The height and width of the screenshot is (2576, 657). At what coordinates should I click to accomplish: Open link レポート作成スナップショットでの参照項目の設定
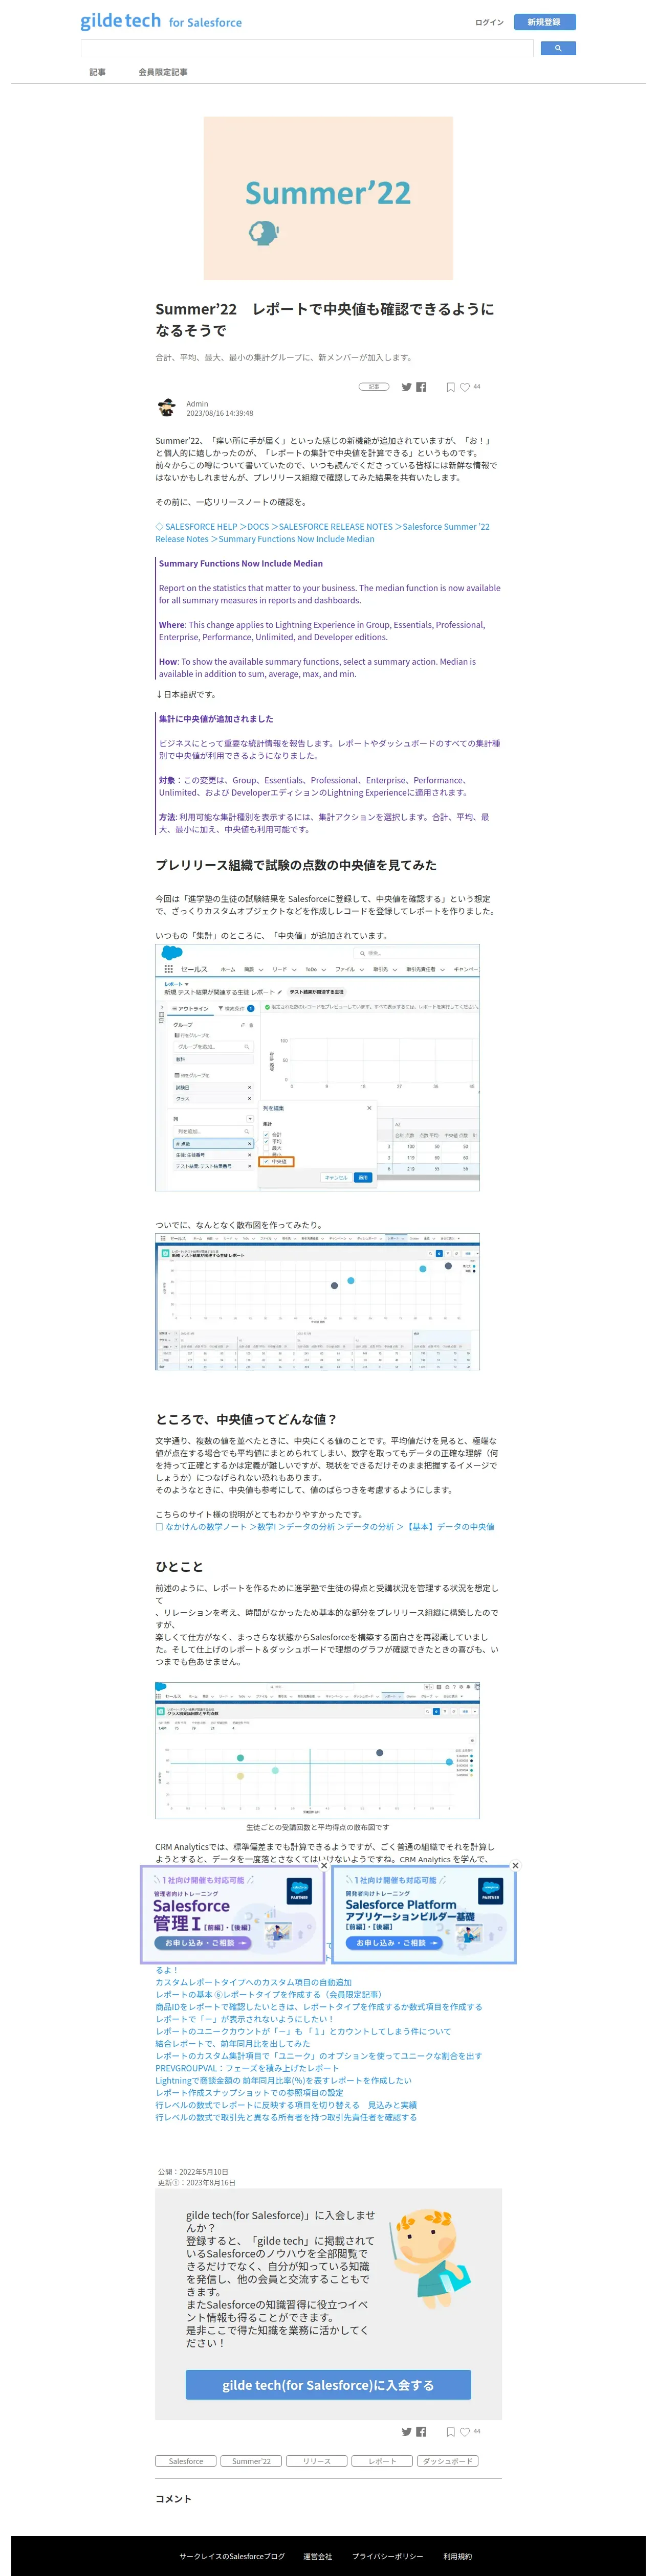tap(249, 2092)
